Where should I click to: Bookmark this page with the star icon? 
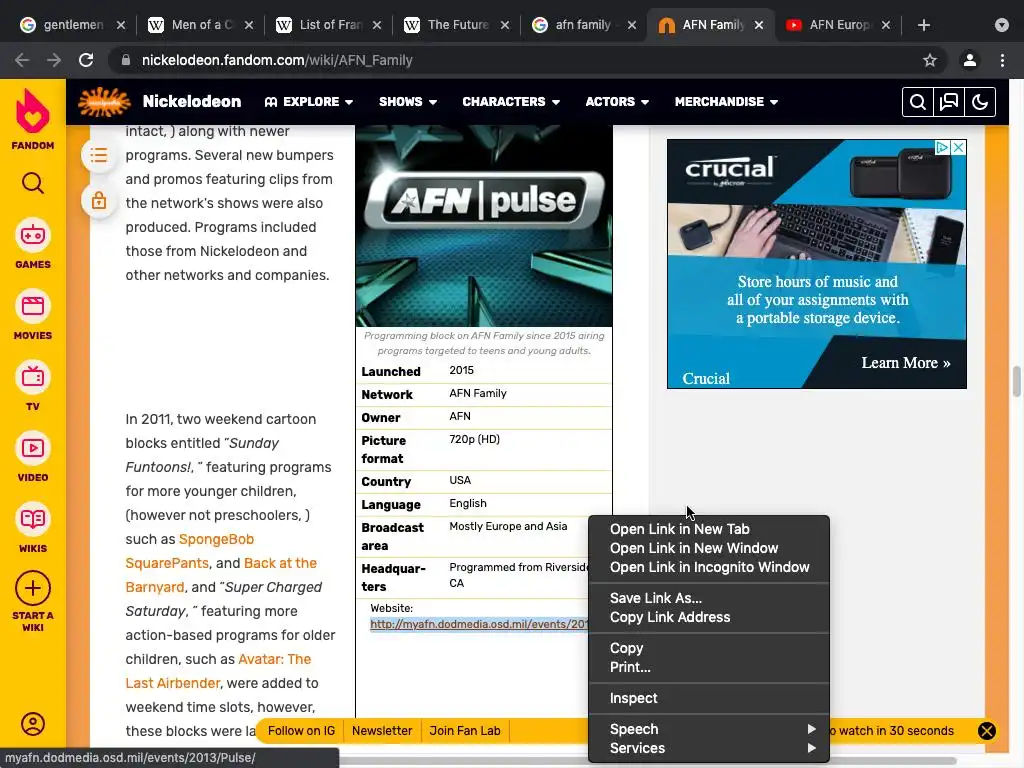coord(930,60)
